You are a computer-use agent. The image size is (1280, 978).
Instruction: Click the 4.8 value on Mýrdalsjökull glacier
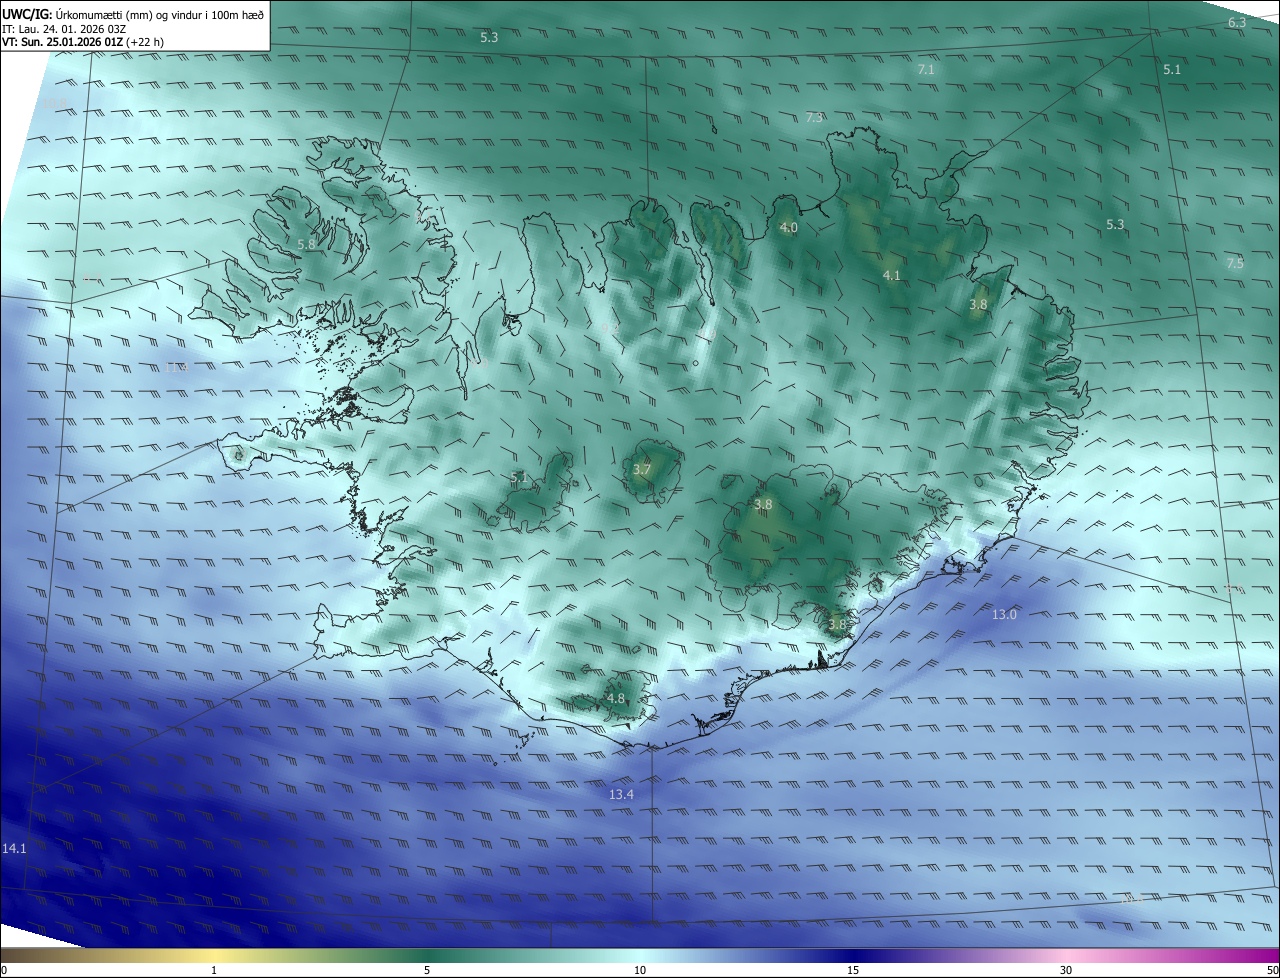click(x=615, y=699)
